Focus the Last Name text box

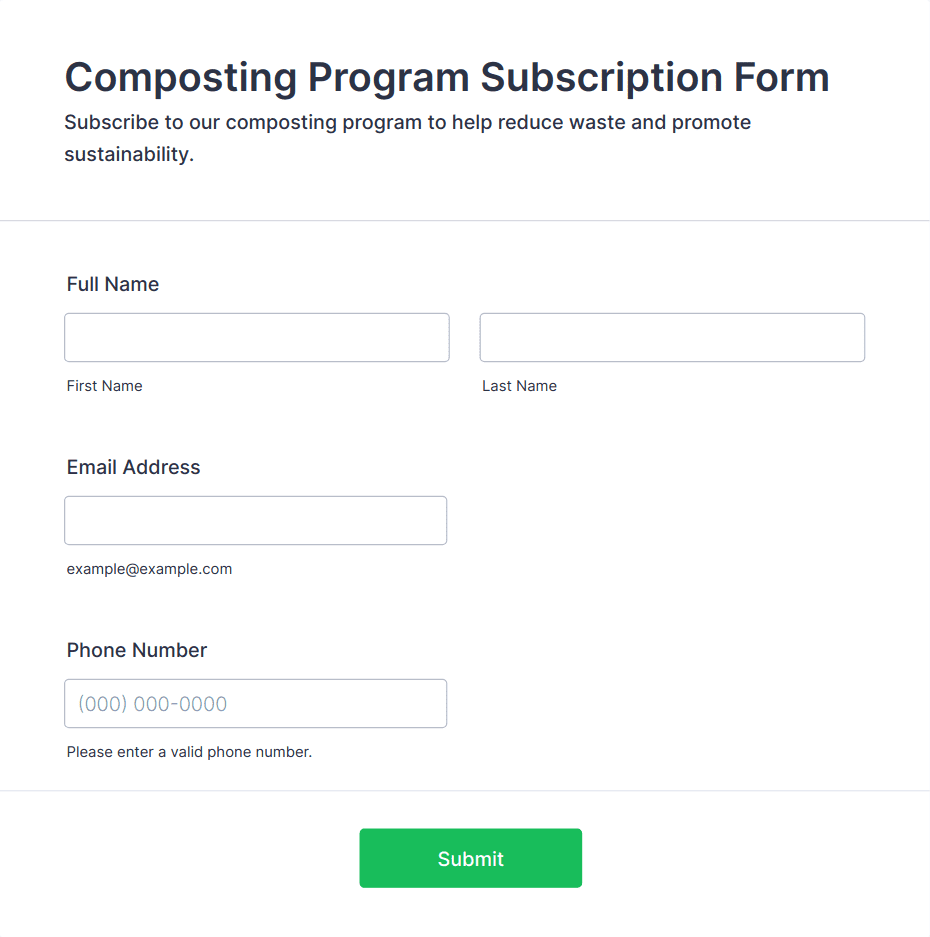click(x=672, y=338)
